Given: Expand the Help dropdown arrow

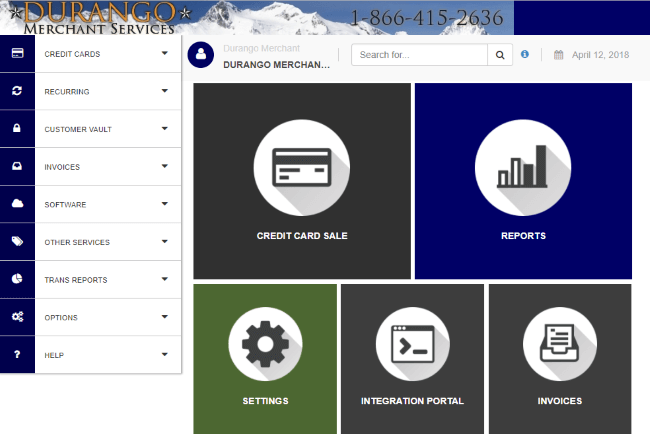Looking at the screenshot, I should (165, 354).
